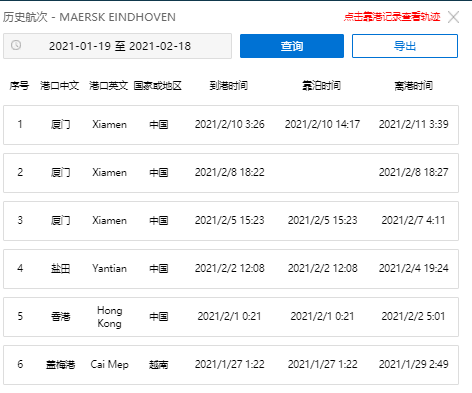Click Cai Mep port name
472x393 pixels.
pyautogui.click(x=110, y=364)
